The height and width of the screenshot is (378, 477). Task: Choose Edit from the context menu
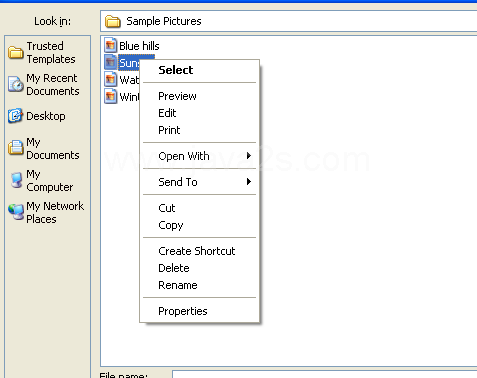pos(199,113)
